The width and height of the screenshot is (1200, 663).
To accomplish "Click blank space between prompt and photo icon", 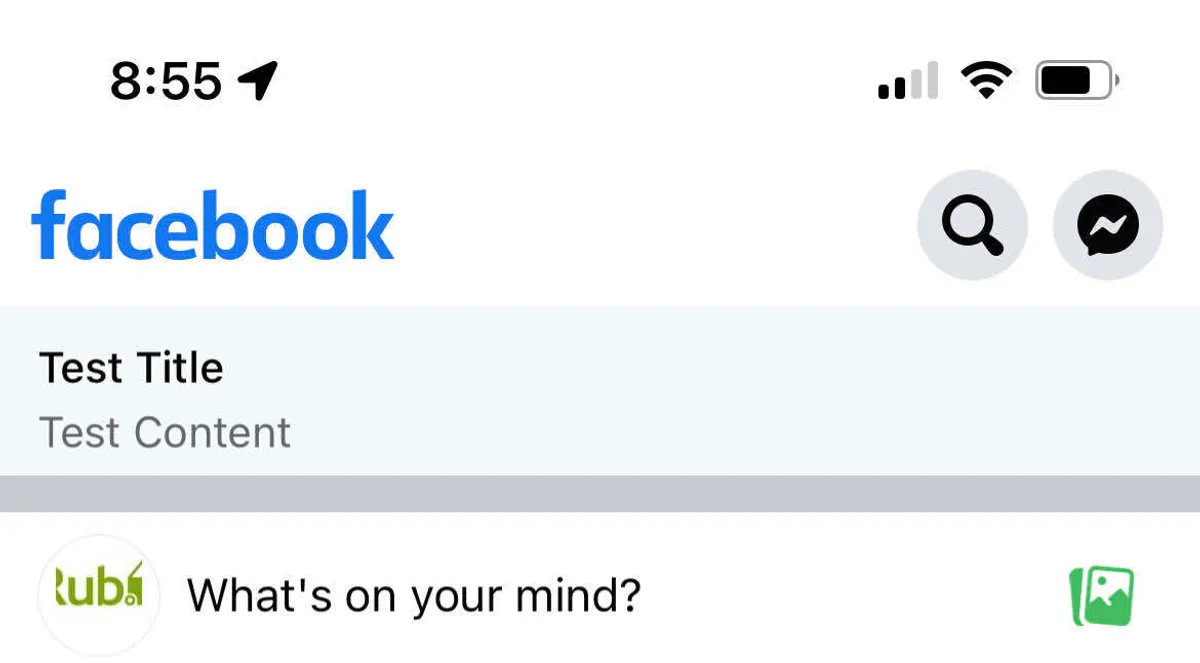I will tap(850, 596).
